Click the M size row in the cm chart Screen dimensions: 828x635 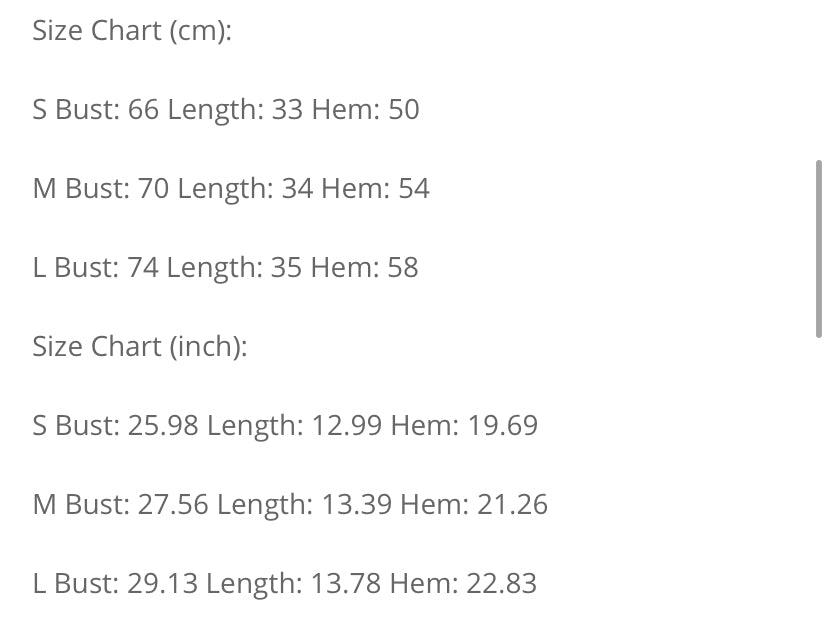click(x=231, y=189)
